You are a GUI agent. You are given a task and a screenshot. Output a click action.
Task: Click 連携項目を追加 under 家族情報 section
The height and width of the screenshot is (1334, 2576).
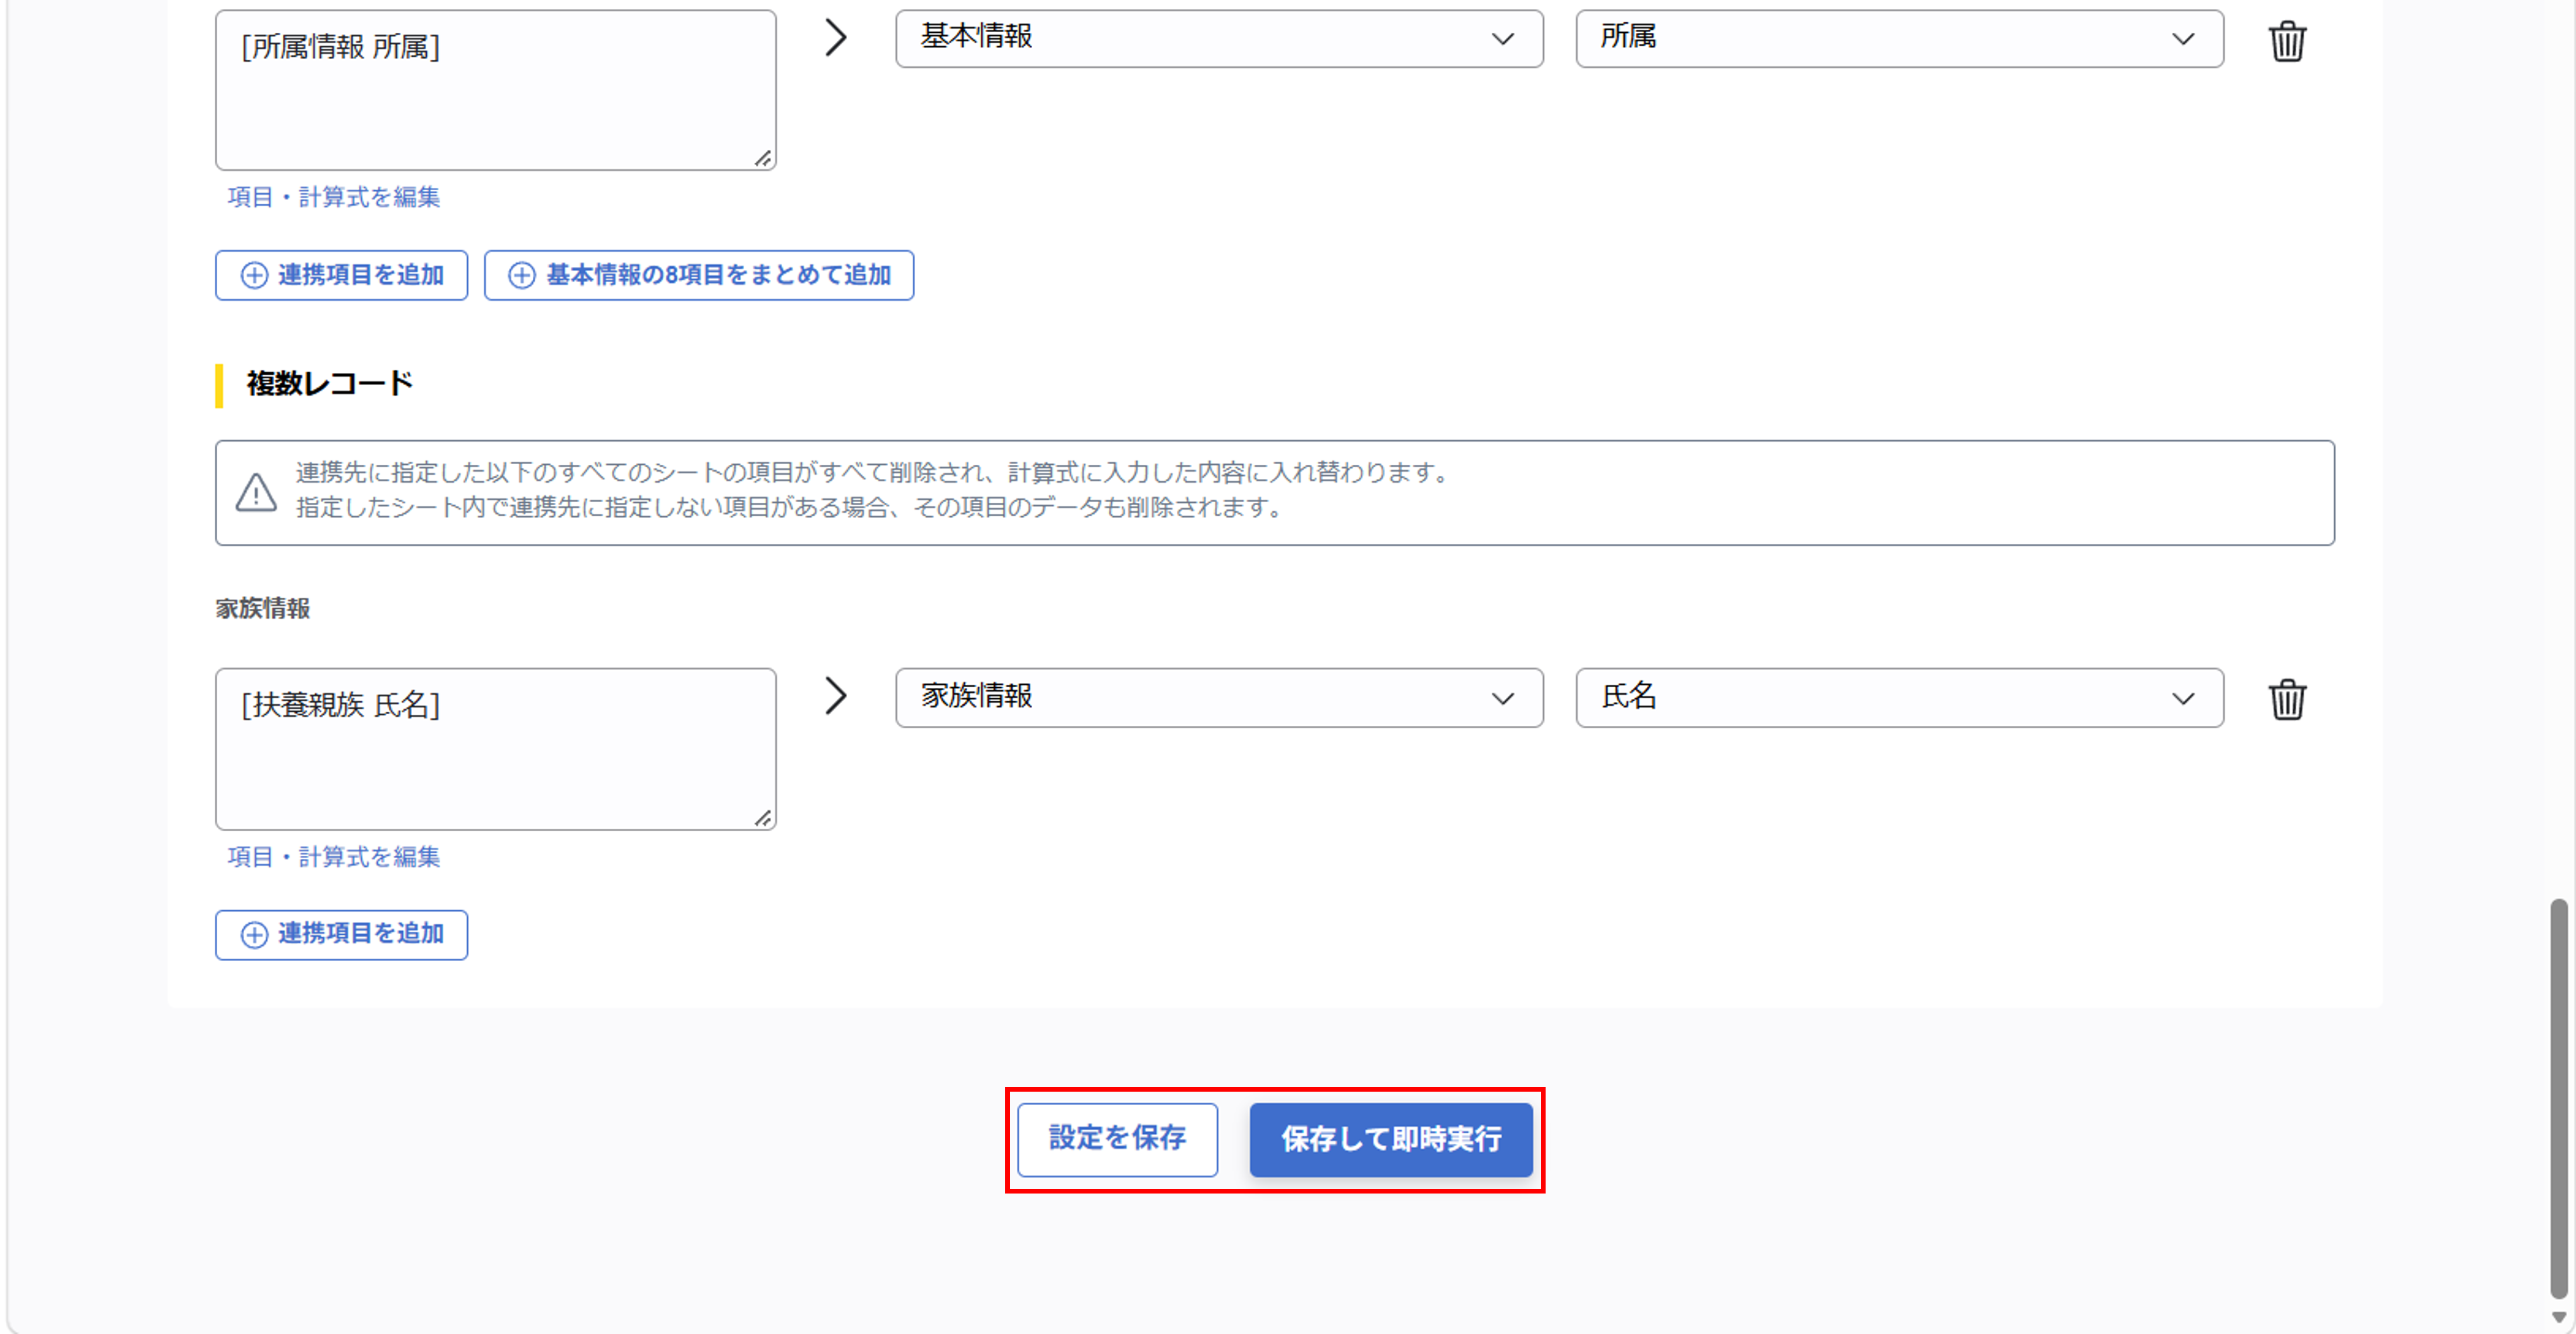point(341,934)
